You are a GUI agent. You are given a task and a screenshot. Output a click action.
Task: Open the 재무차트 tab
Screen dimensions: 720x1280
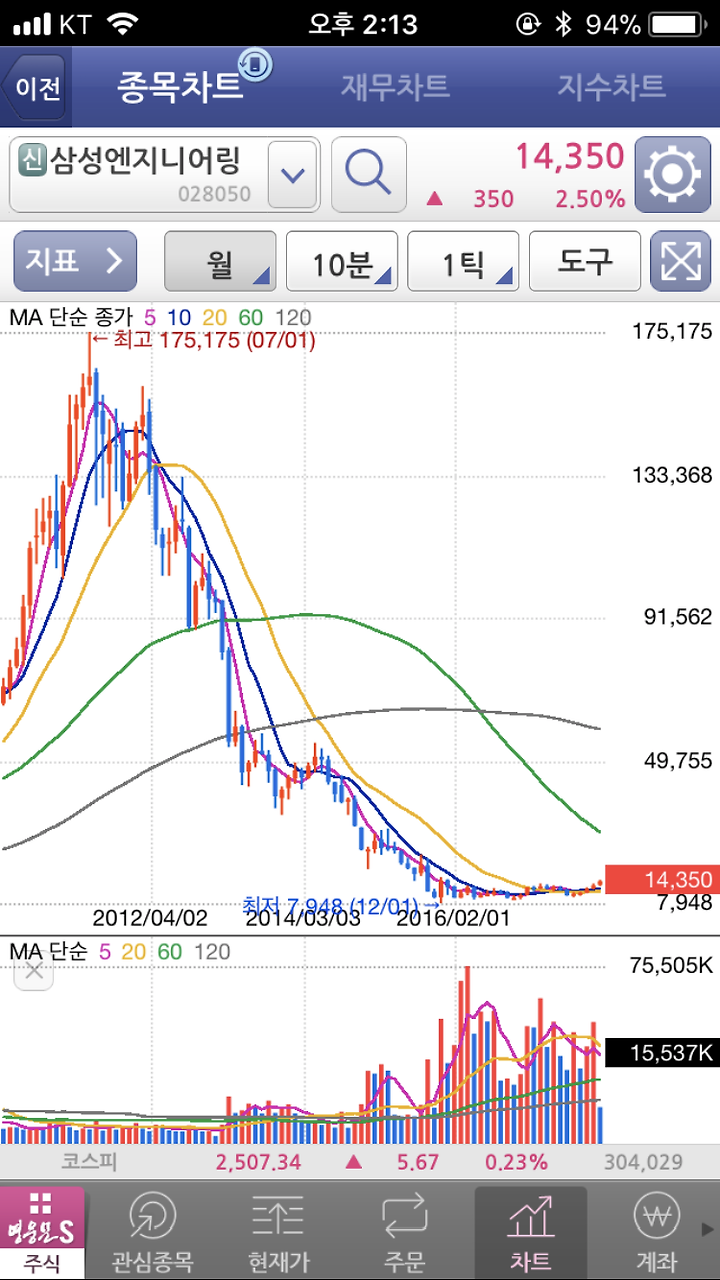tap(394, 86)
